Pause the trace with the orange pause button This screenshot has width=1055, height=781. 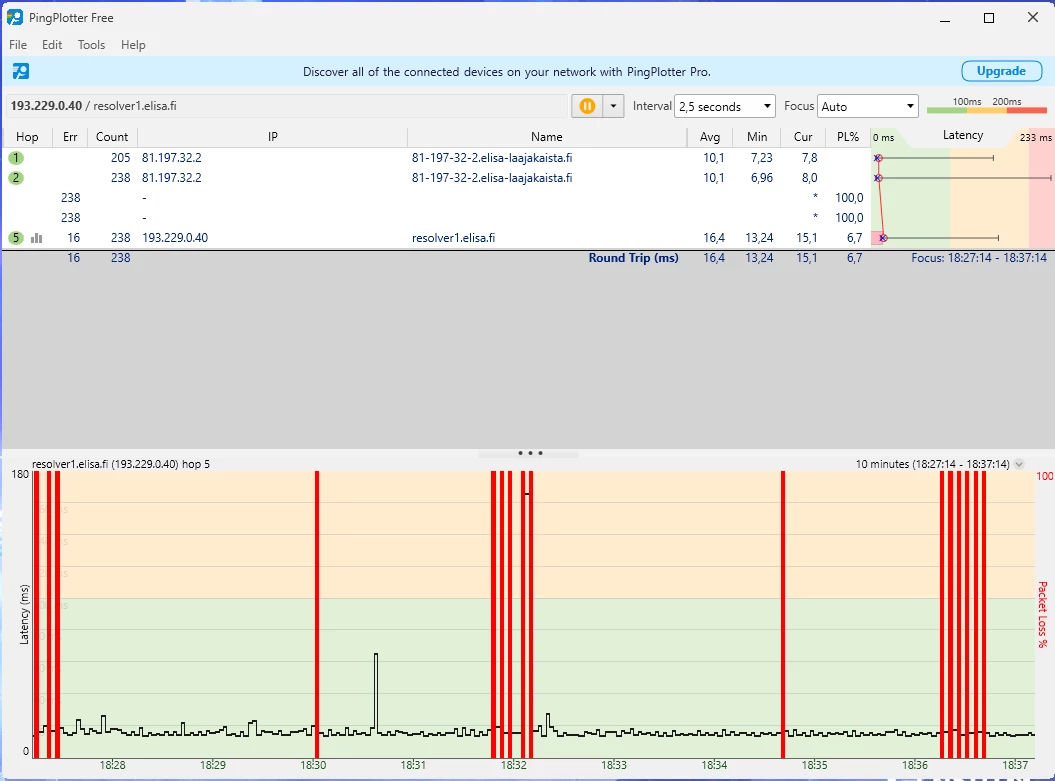pos(587,106)
